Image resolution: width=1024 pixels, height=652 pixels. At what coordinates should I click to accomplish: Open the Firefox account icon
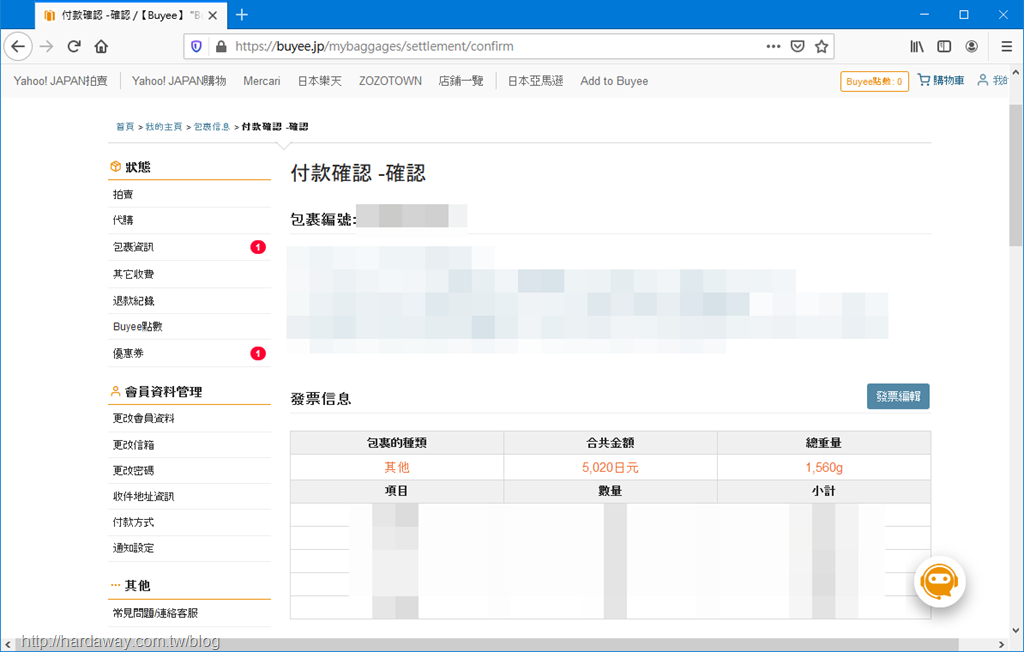coord(972,46)
